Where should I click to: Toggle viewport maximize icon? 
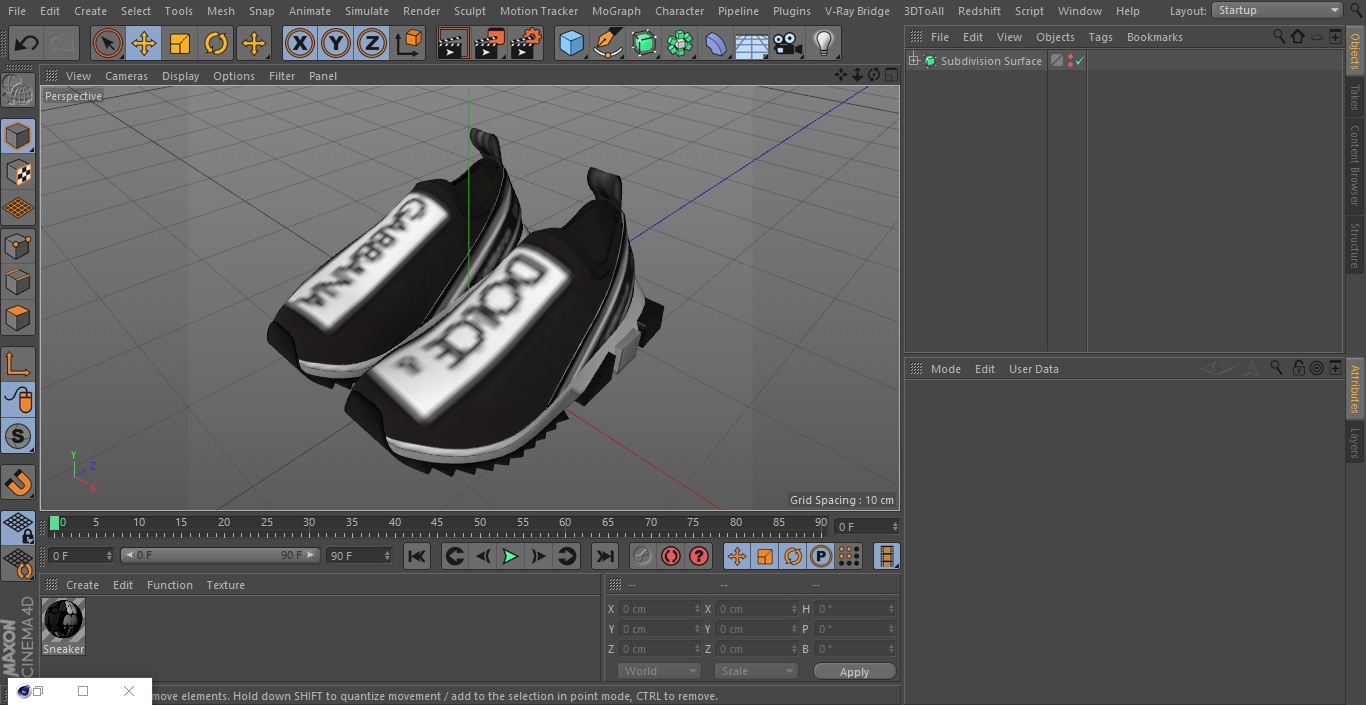(890, 75)
